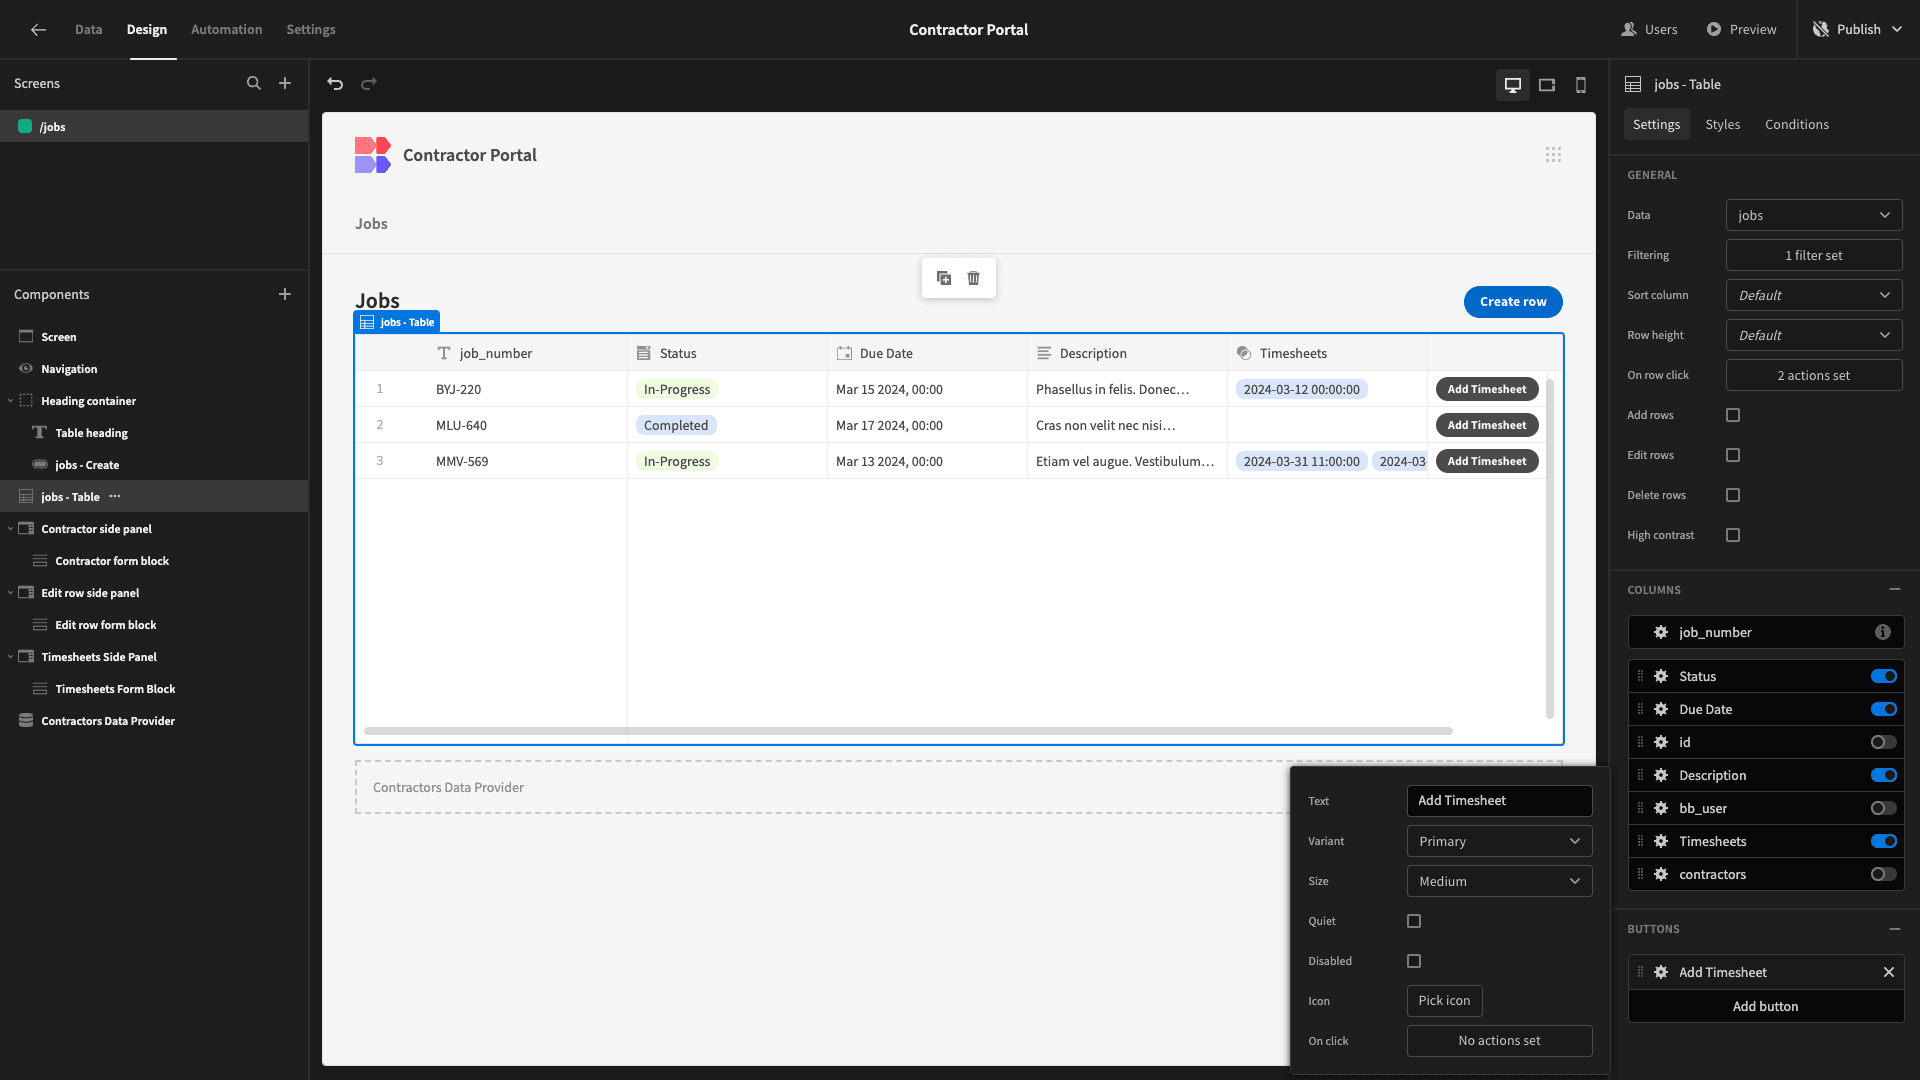The image size is (1920, 1080).
Task: Open Description column settings gear
Action: pyautogui.click(x=1661, y=776)
